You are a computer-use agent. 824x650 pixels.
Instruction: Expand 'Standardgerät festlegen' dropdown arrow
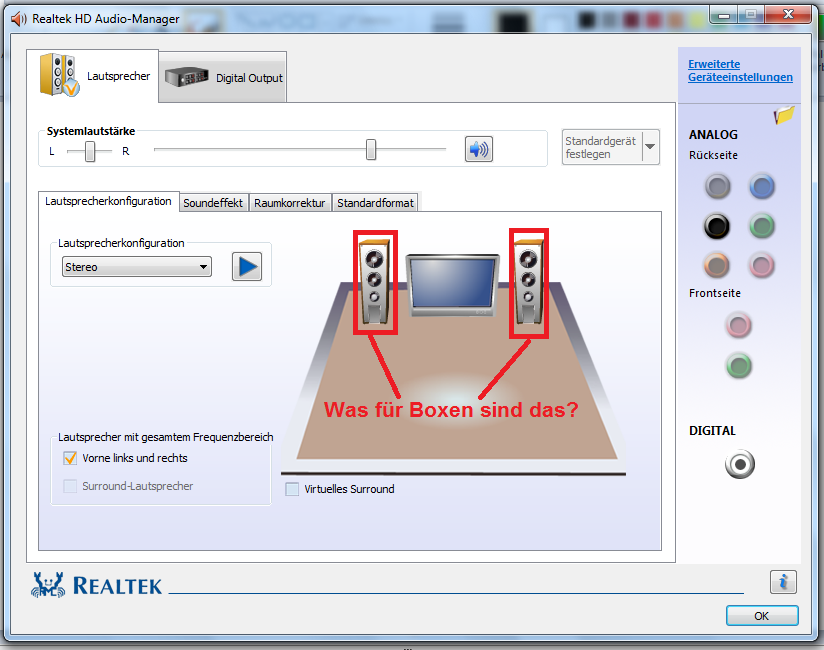650,147
